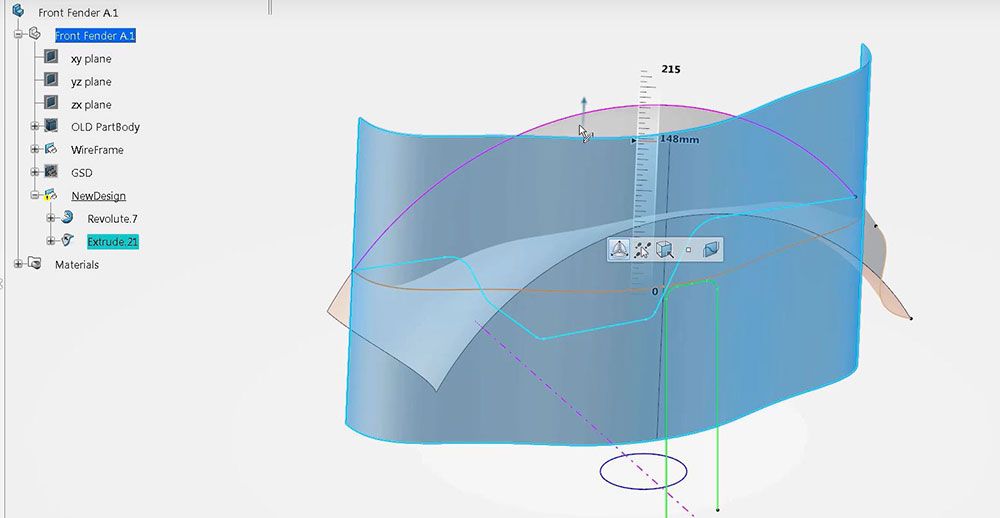The height and width of the screenshot is (518, 1000).
Task: Click the 148mm extrusion length value
Action: point(679,139)
